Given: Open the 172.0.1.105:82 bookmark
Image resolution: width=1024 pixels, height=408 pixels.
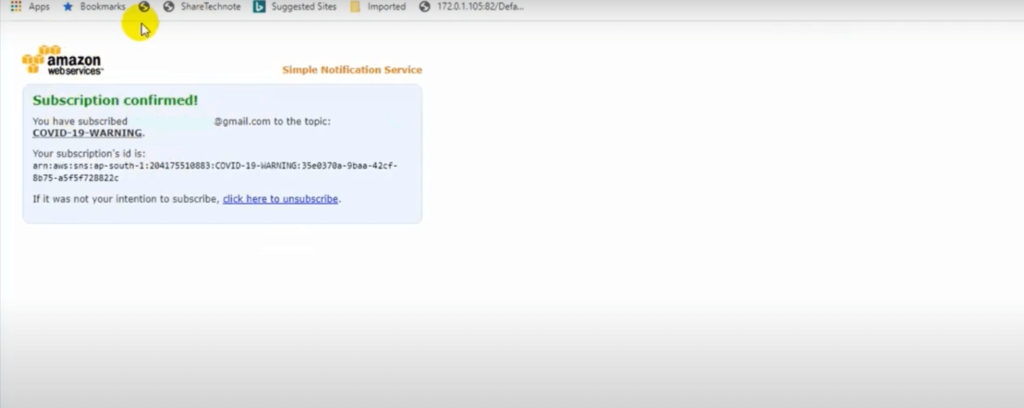Looking at the screenshot, I should tap(472, 7).
